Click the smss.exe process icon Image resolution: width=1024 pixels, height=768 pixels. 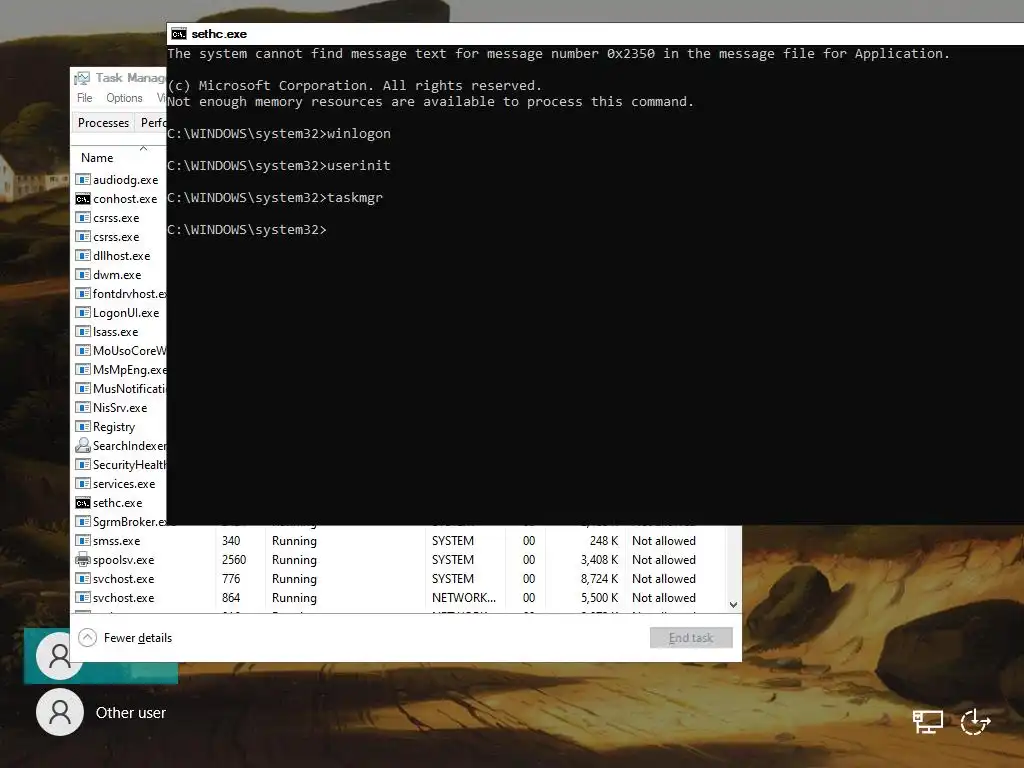[83, 540]
